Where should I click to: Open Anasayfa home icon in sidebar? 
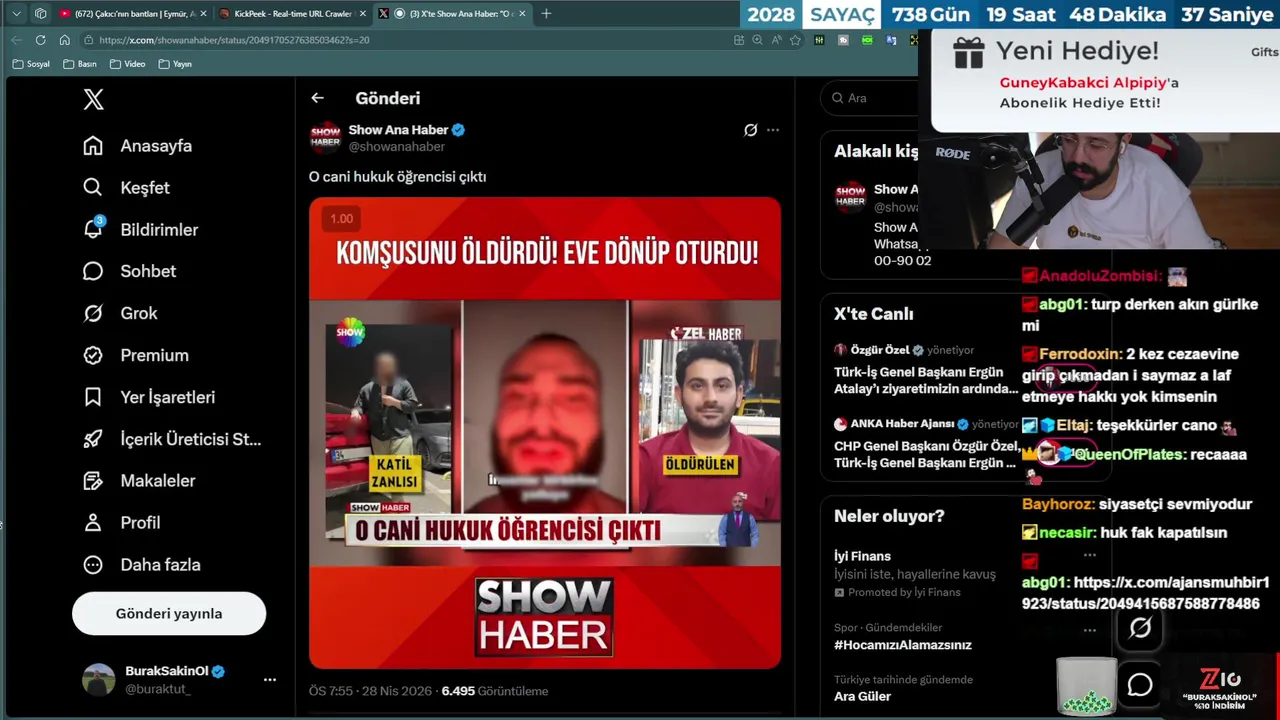click(93, 146)
